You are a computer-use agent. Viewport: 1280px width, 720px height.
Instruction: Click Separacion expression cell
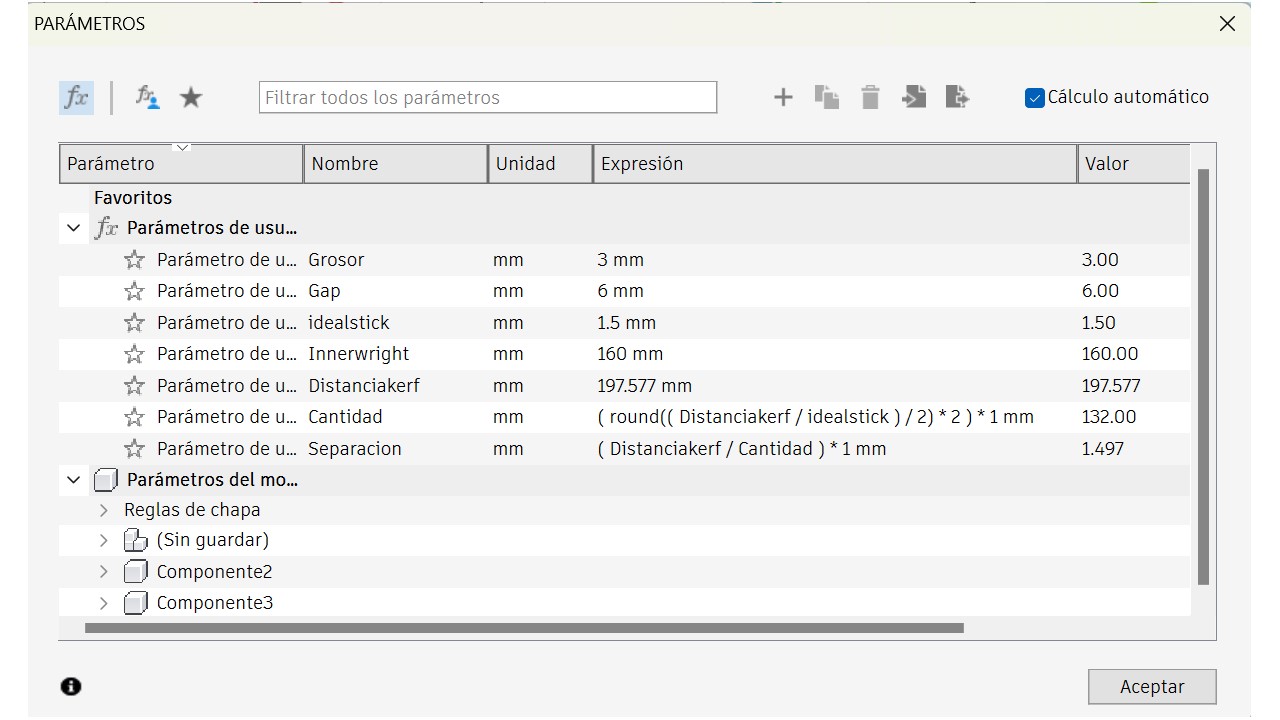pyautogui.click(x=741, y=449)
